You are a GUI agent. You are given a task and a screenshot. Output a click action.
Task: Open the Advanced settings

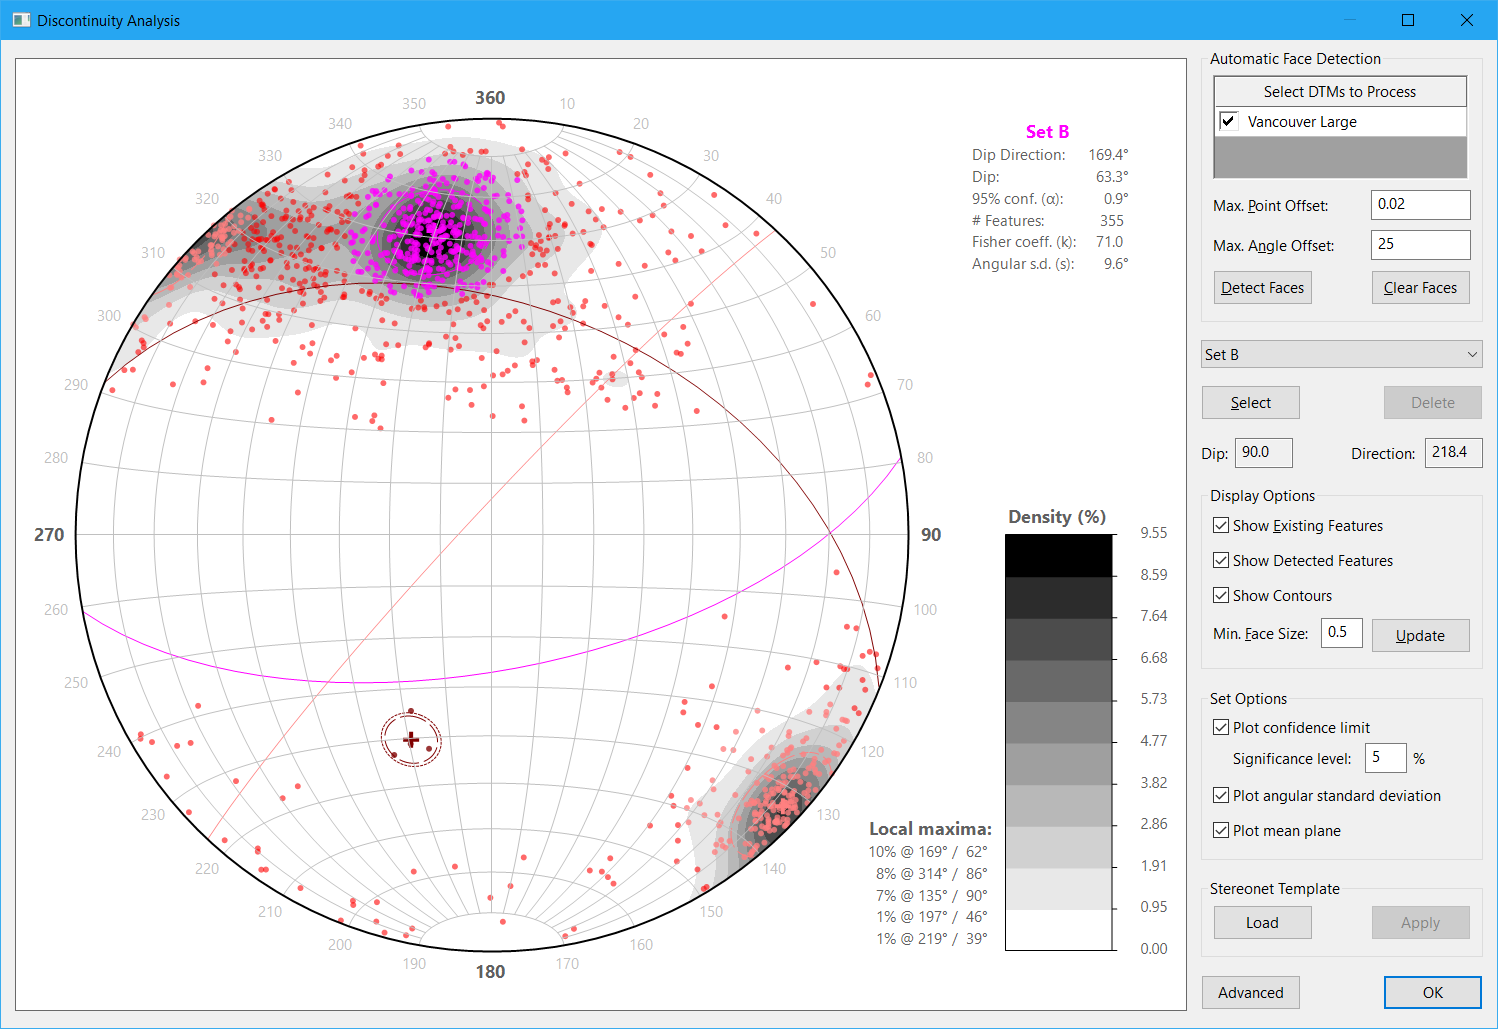point(1250,992)
